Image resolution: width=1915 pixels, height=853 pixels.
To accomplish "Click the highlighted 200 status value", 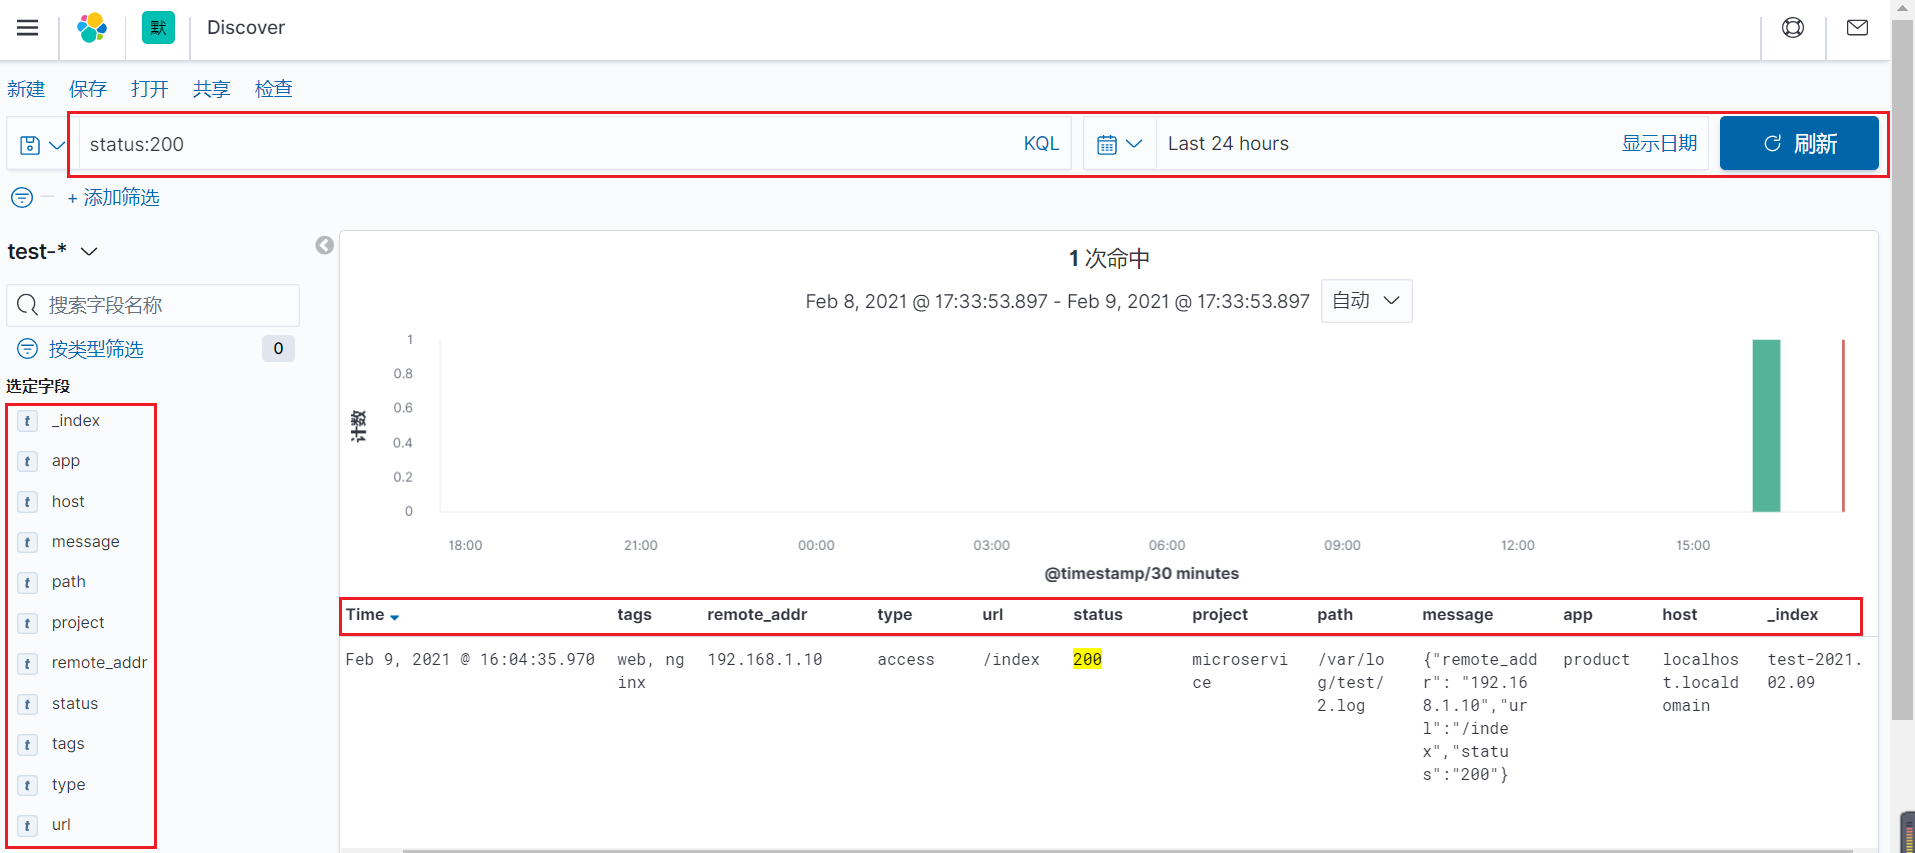I will tap(1087, 660).
